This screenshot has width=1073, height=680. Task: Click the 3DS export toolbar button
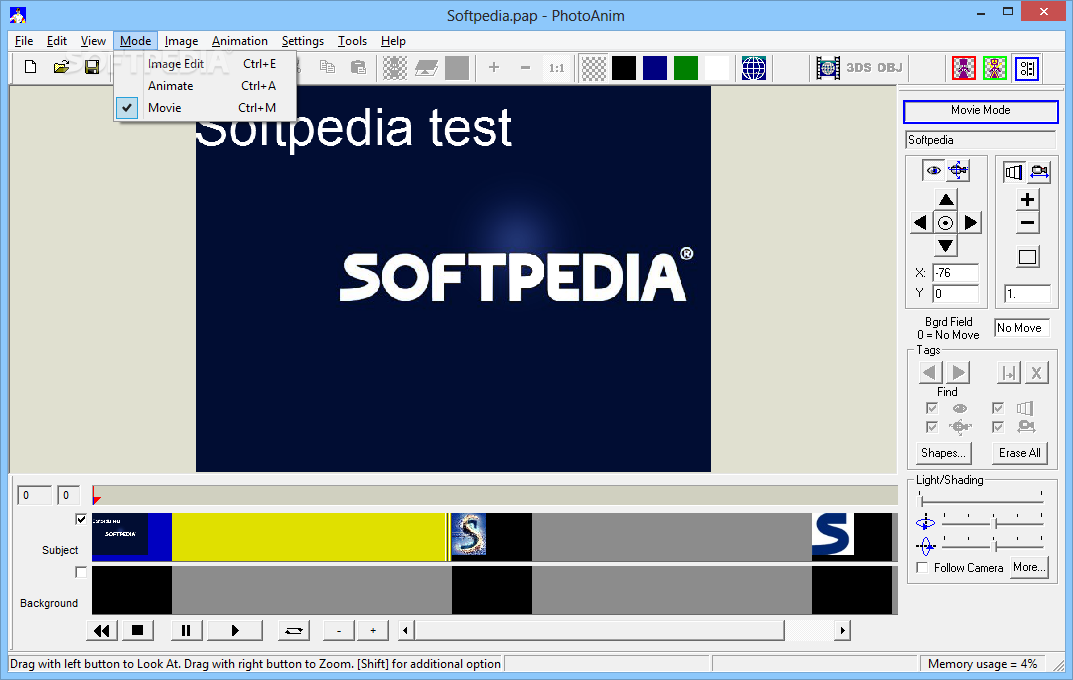tap(859, 68)
